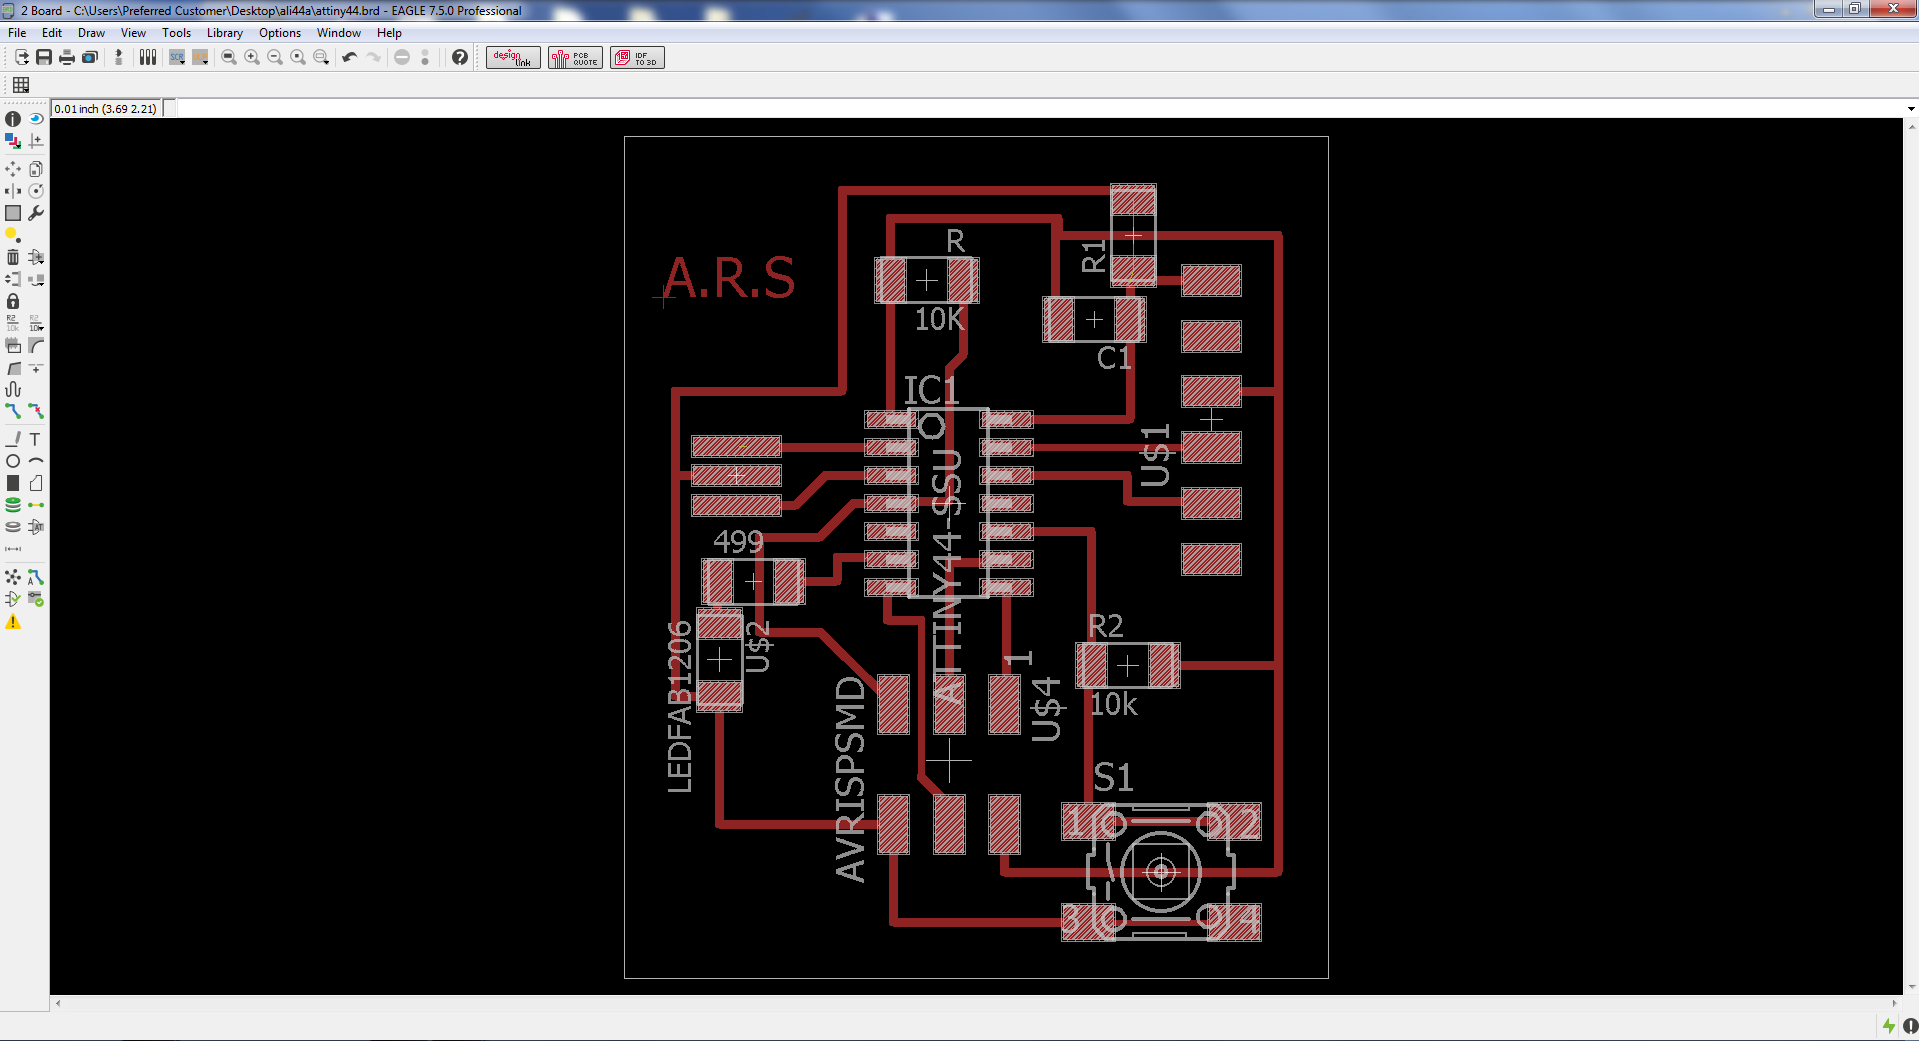Run the Ratsnest tool
The image size is (1919, 1041).
click(x=13, y=577)
